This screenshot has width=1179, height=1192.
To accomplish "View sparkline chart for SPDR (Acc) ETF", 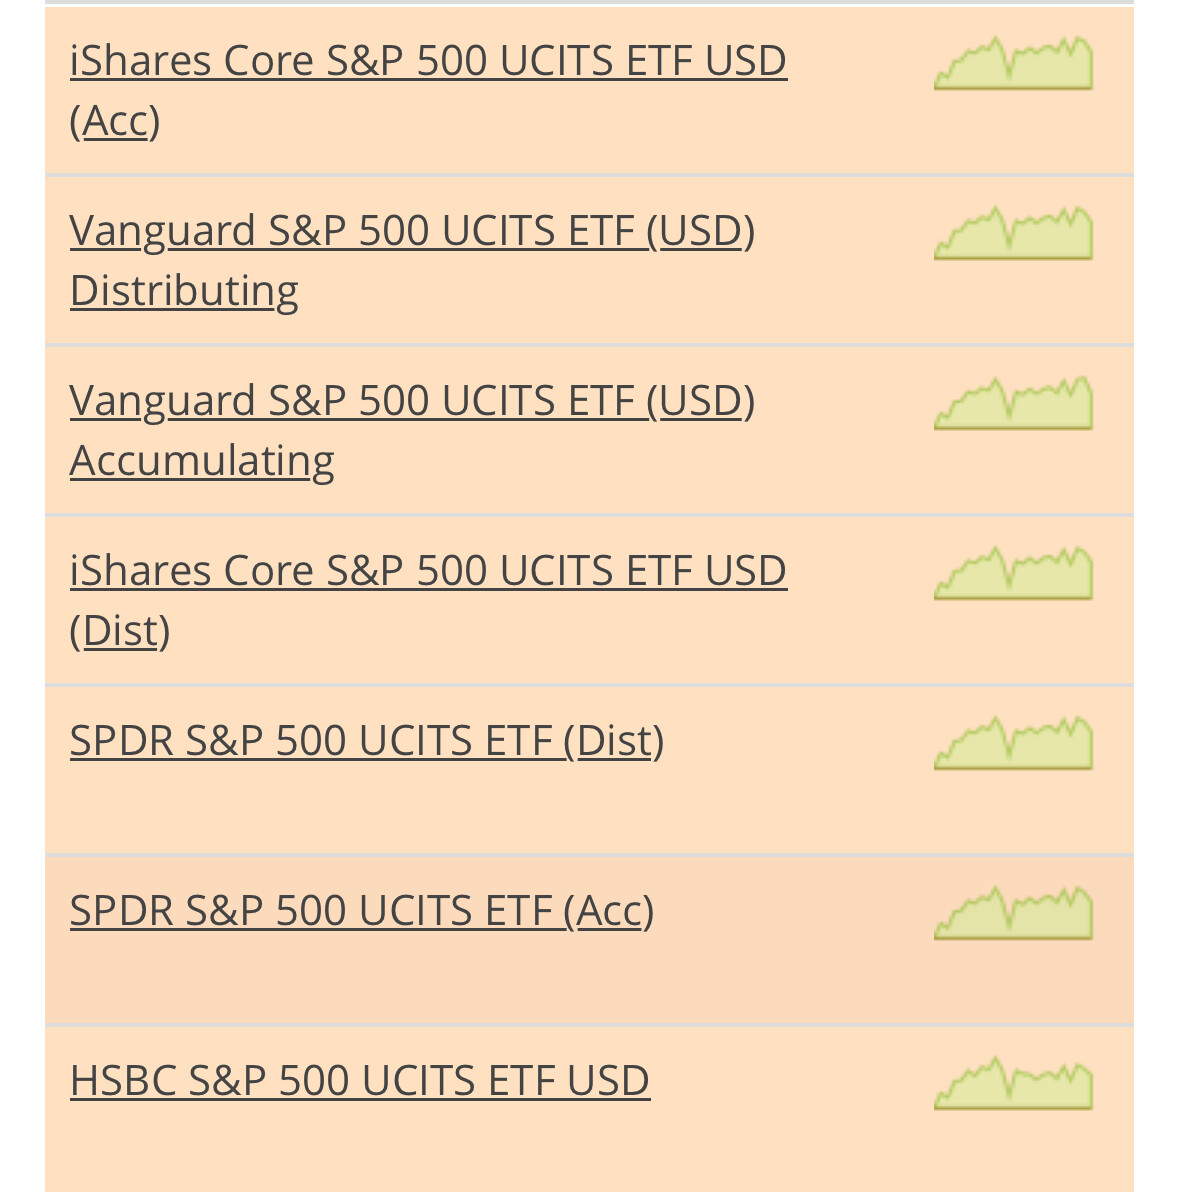I will click(1013, 913).
